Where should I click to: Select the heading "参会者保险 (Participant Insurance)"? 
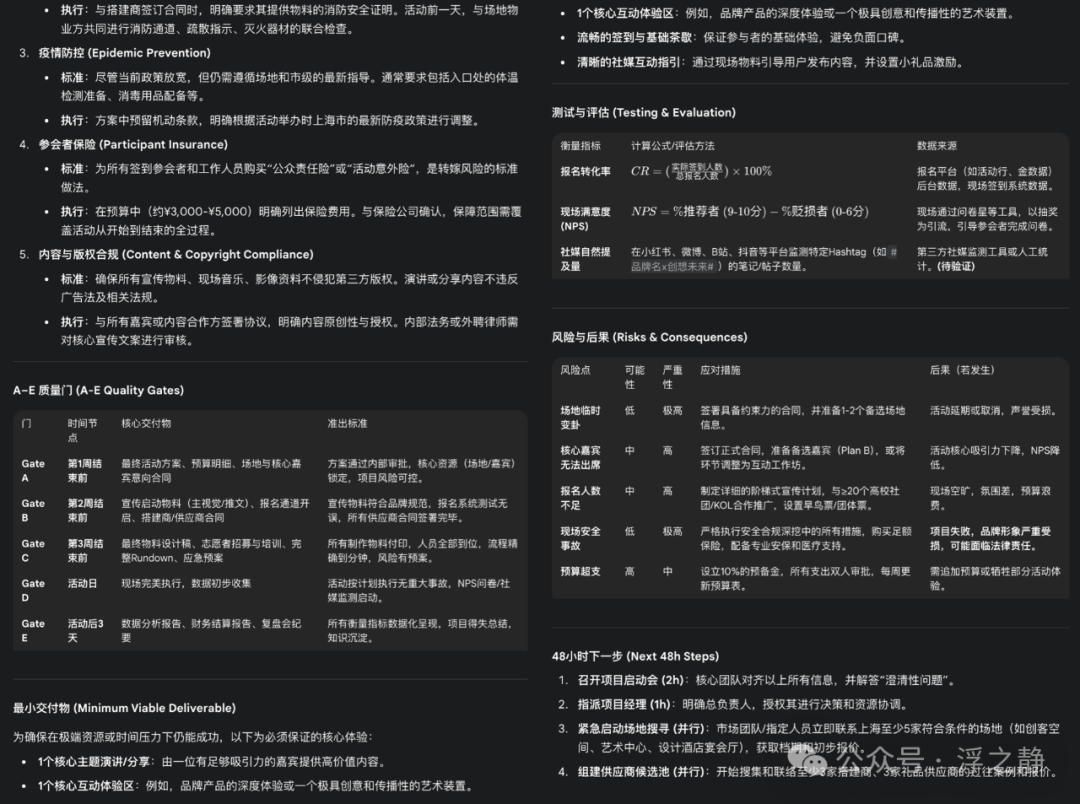pos(133,145)
